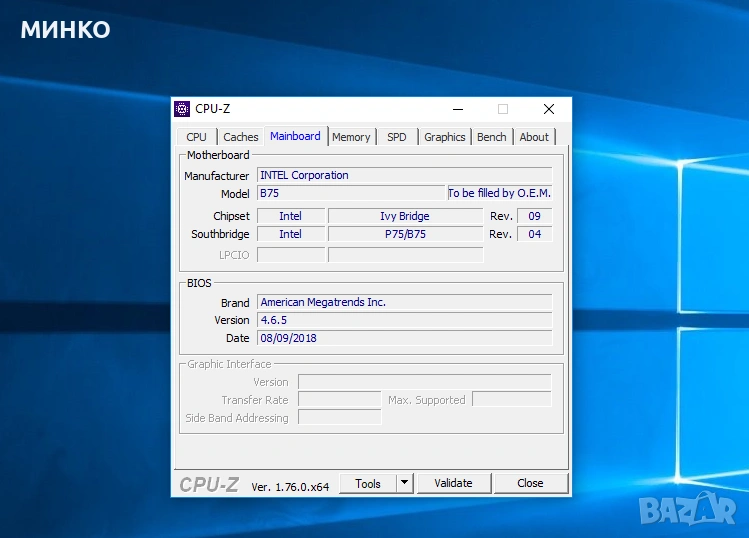Open the Caches tab
Image resolution: width=749 pixels, height=538 pixels.
(x=241, y=137)
